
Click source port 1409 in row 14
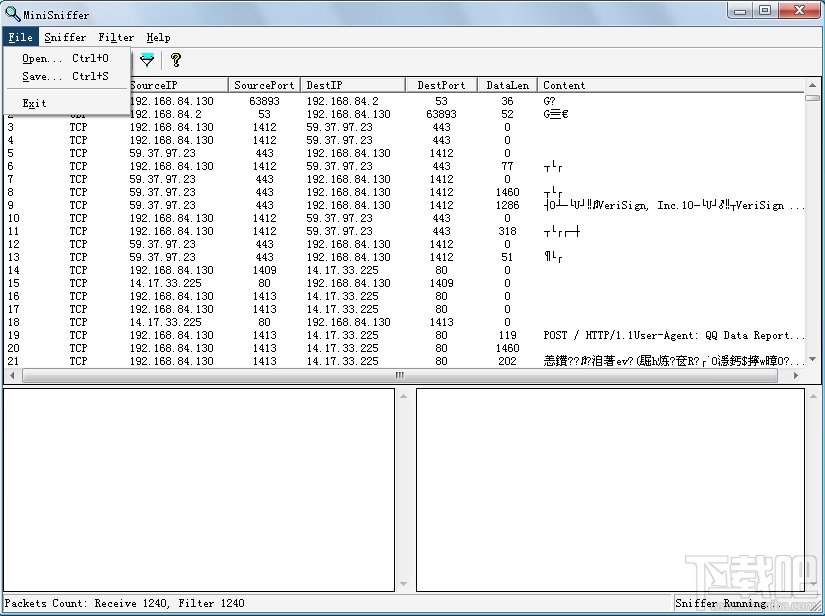coord(264,270)
